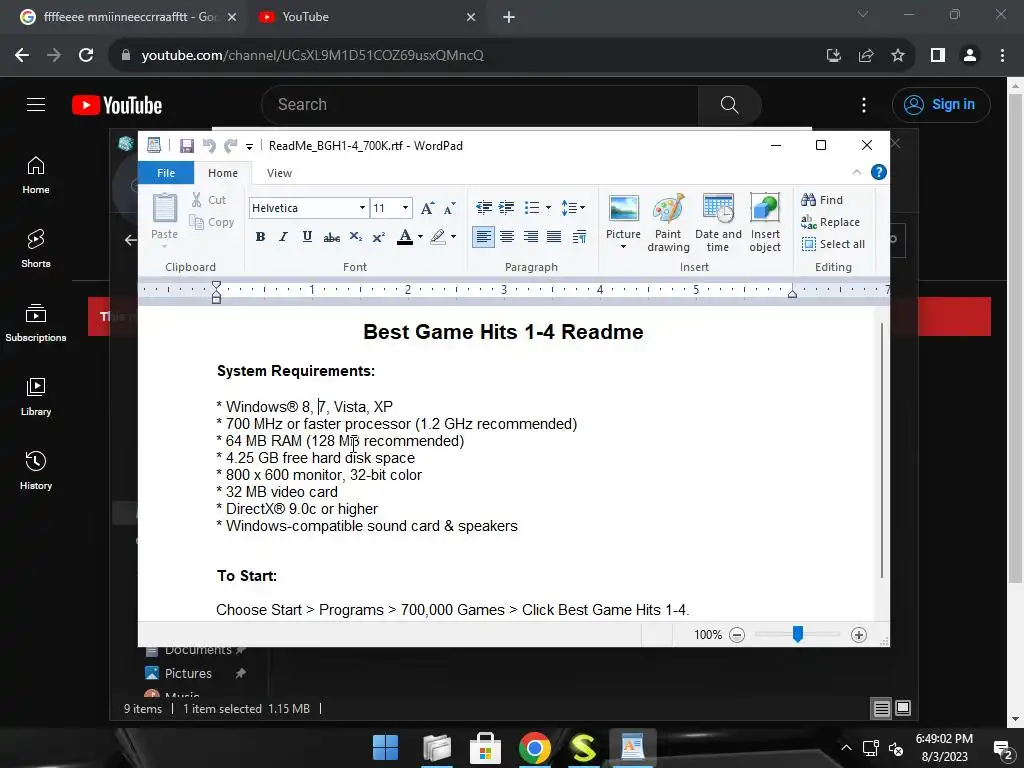Expand the bullet list style arrow

pyautogui.click(x=548, y=208)
